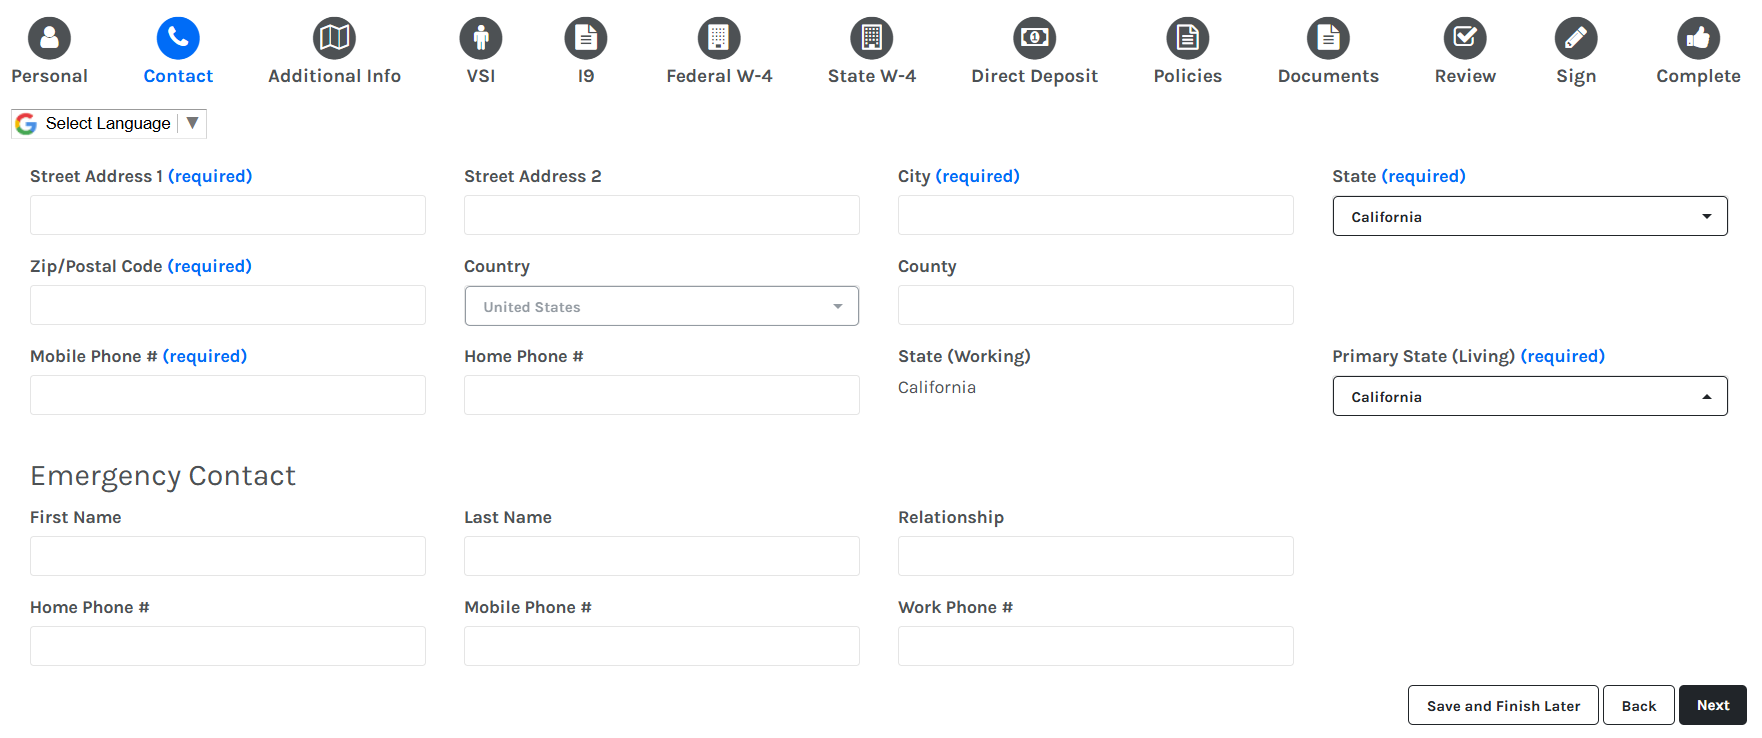
Task: Click the Emergency Contact heading
Action: tap(163, 476)
